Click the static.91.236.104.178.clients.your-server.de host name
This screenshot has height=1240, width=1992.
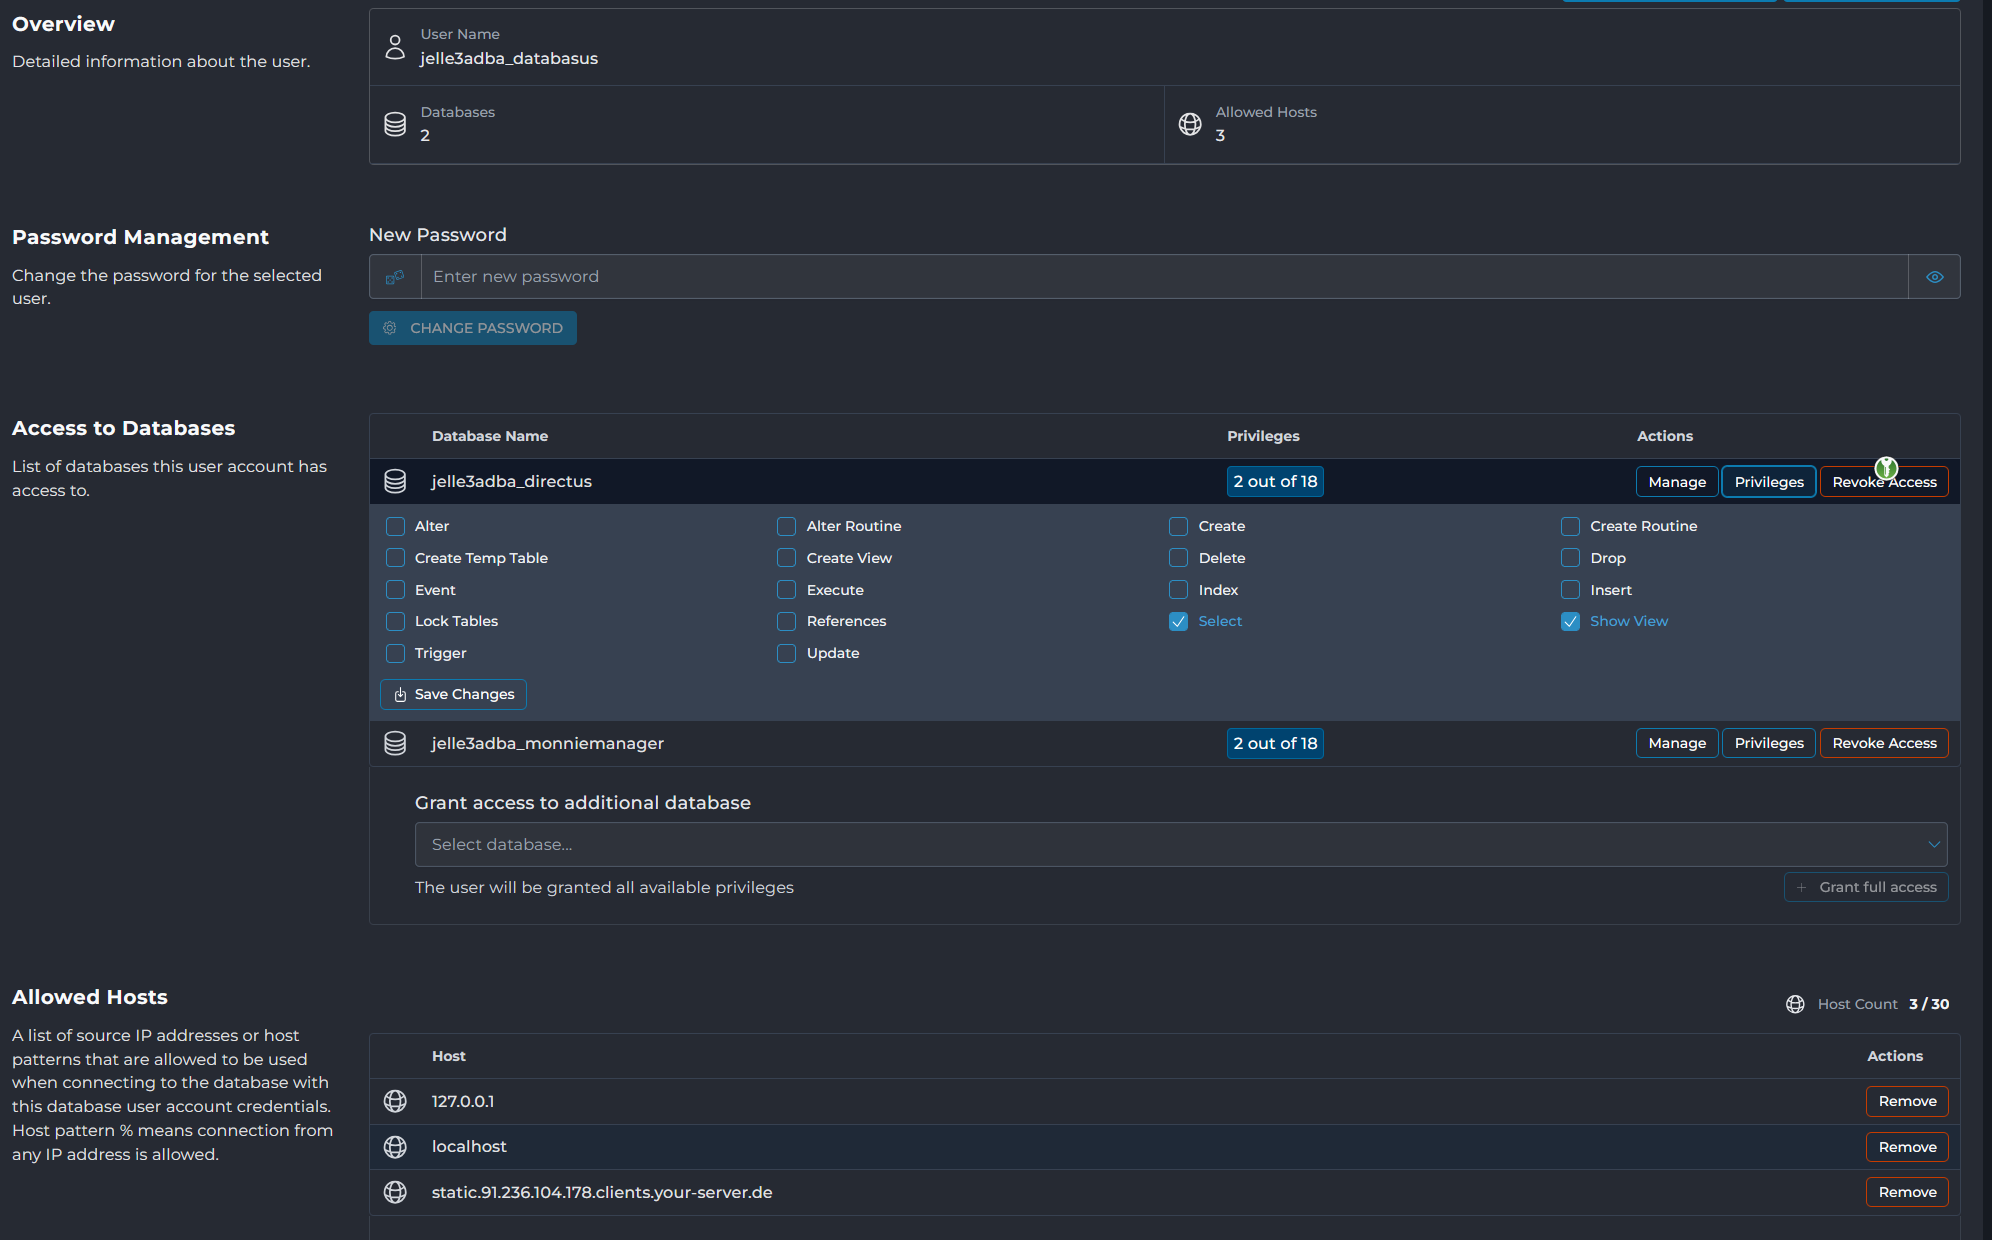tap(602, 1192)
